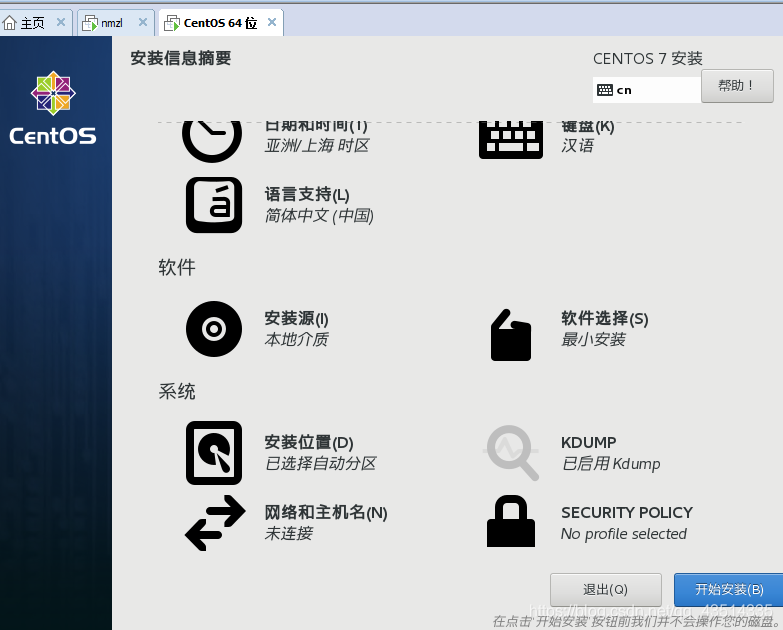
Task: Click the home icon on 主页 tab
Action: pos(9,22)
